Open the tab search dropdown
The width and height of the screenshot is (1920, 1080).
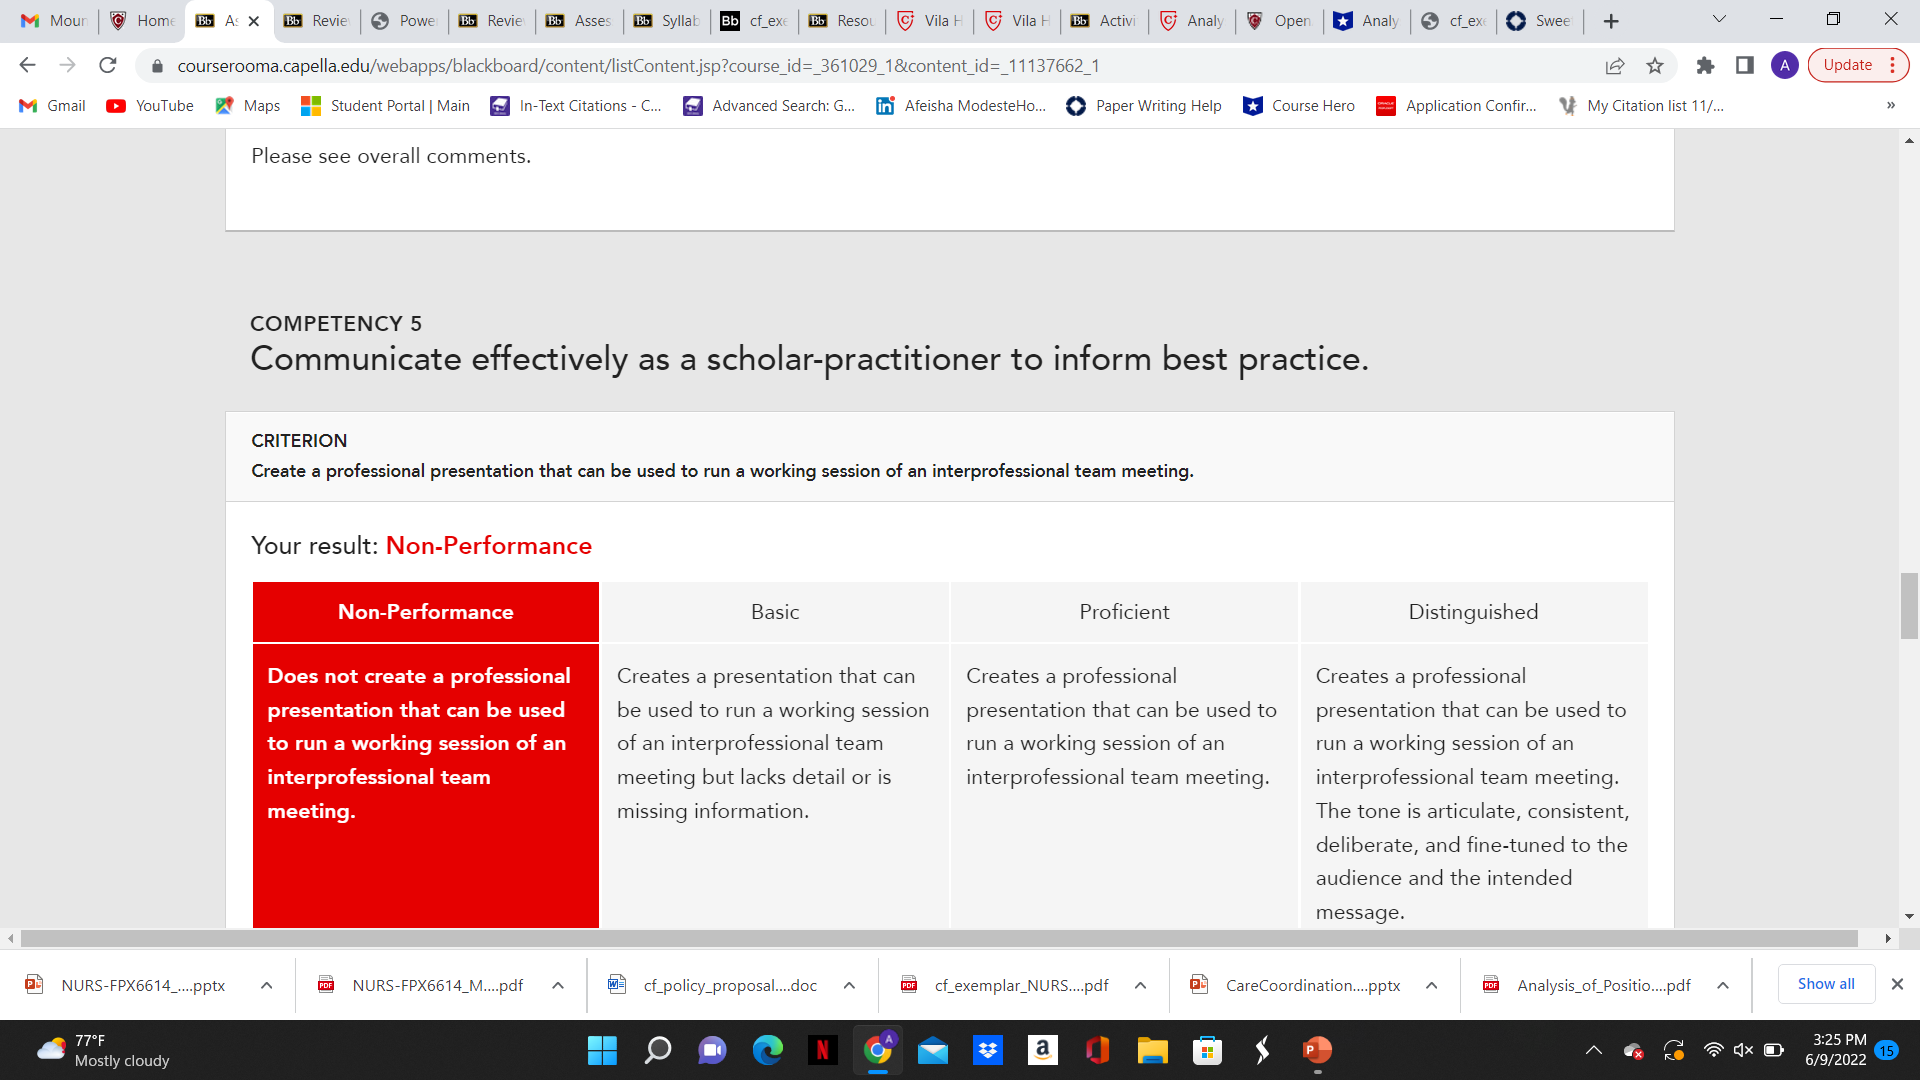tap(1719, 19)
